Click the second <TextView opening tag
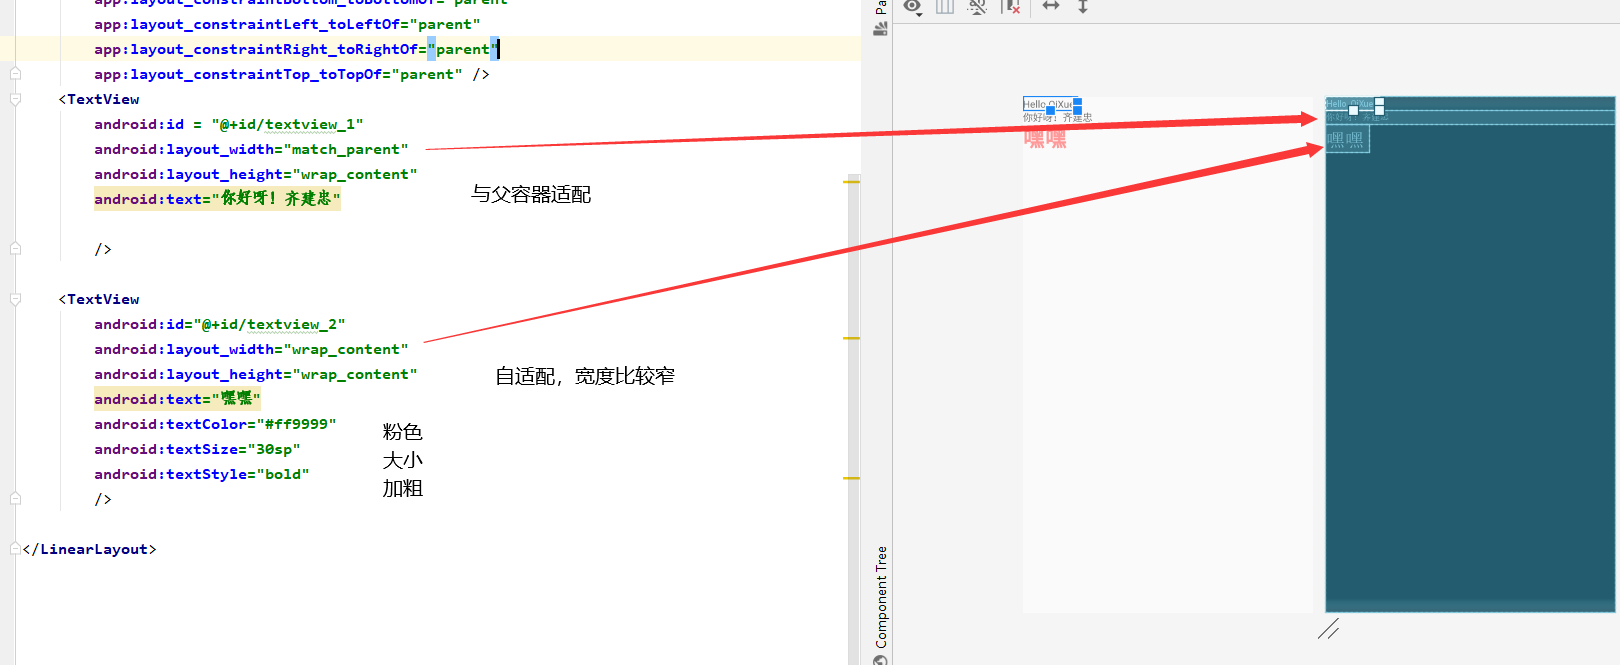1620x665 pixels. tap(99, 299)
